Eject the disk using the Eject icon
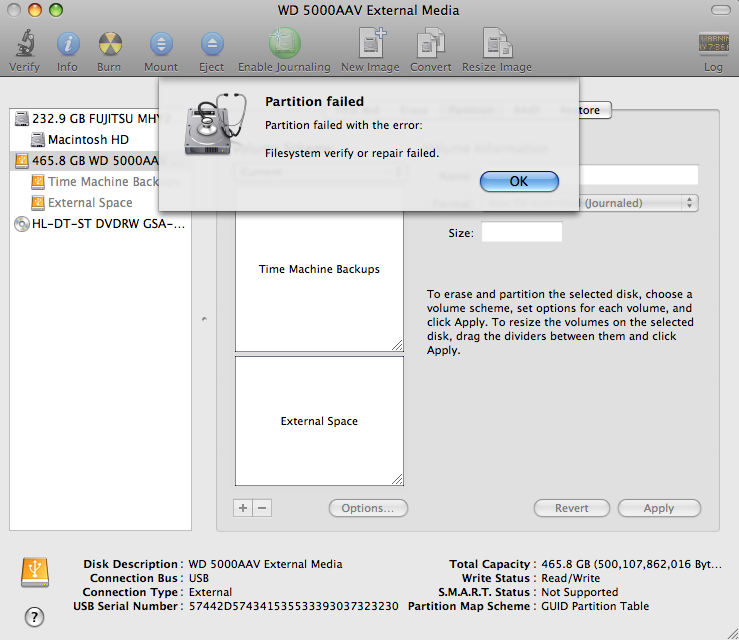Viewport: 739px width, 640px height. [x=212, y=43]
